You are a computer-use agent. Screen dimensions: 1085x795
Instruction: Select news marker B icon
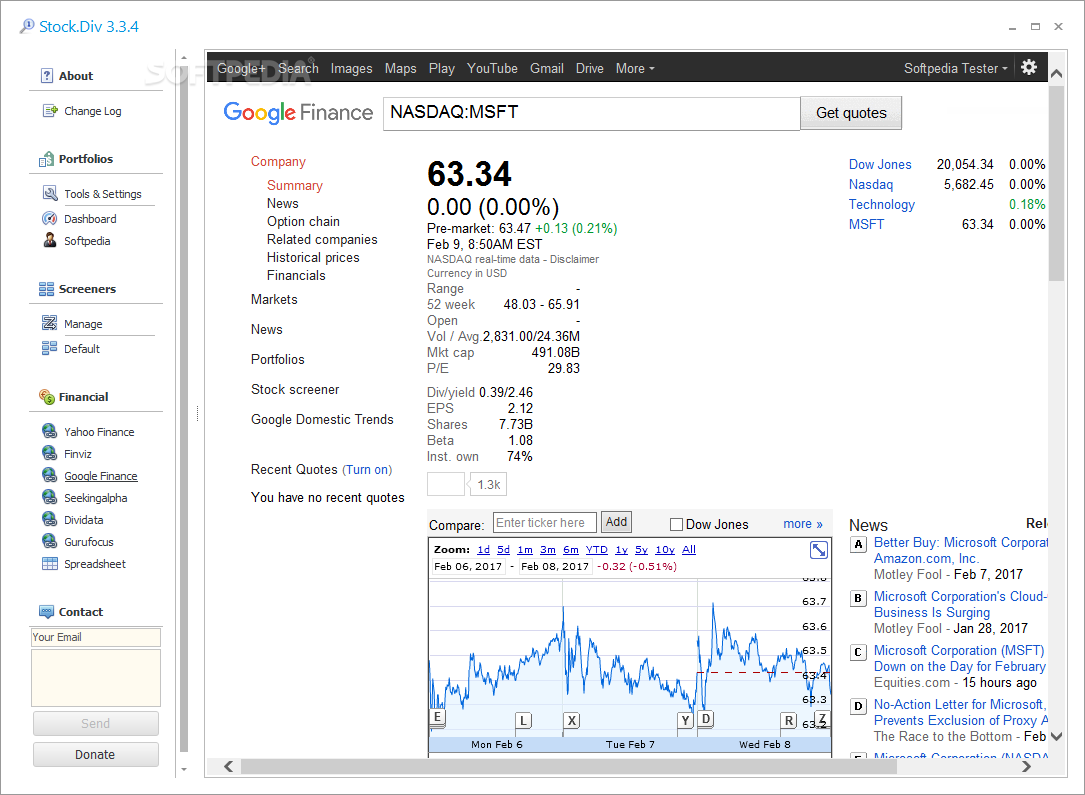click(858, 598)
